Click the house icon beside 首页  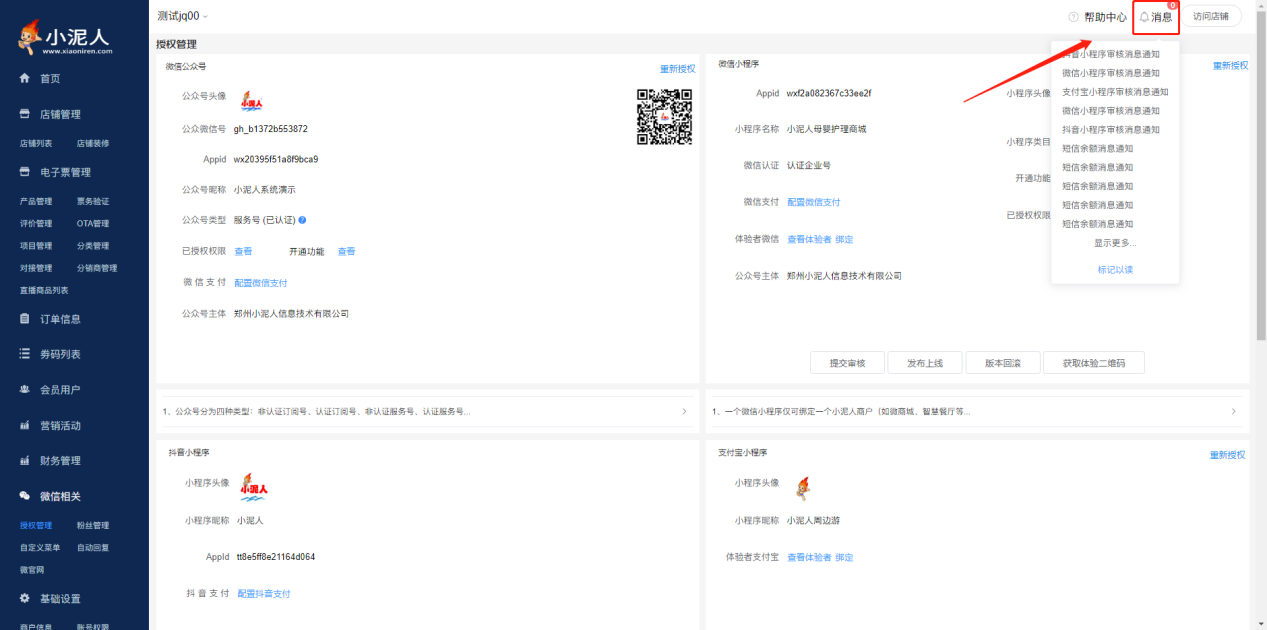(x=25, y=78)
